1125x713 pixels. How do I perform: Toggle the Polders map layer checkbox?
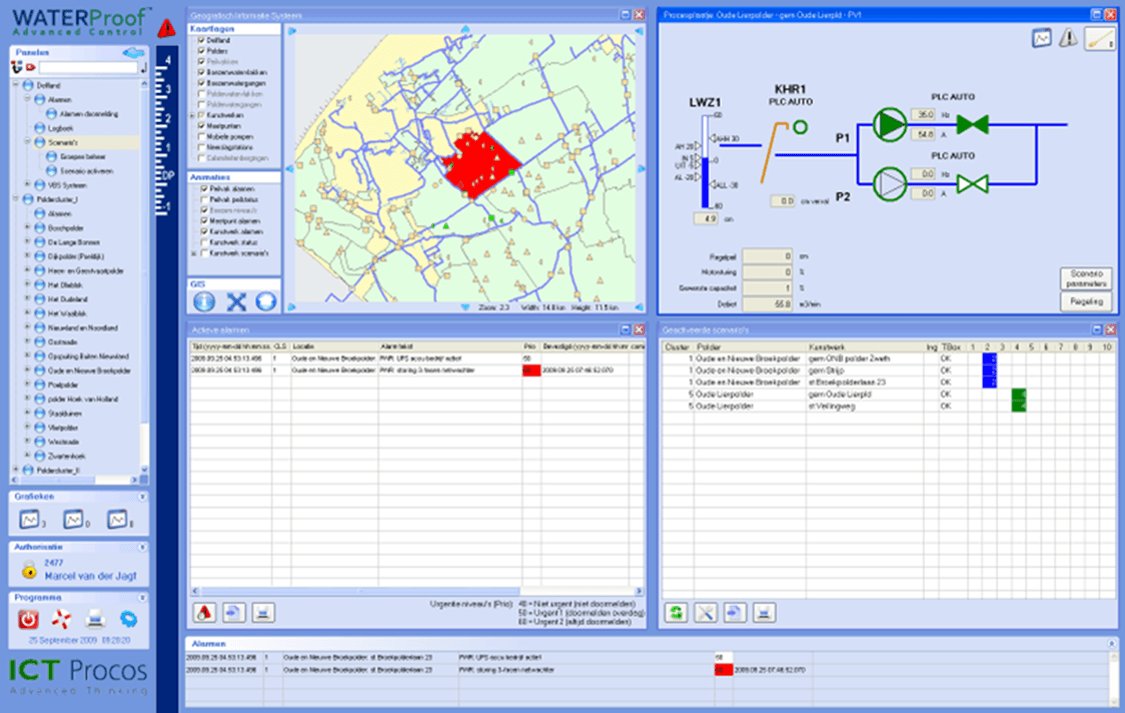pyautogui.click(x=202, y=51)
